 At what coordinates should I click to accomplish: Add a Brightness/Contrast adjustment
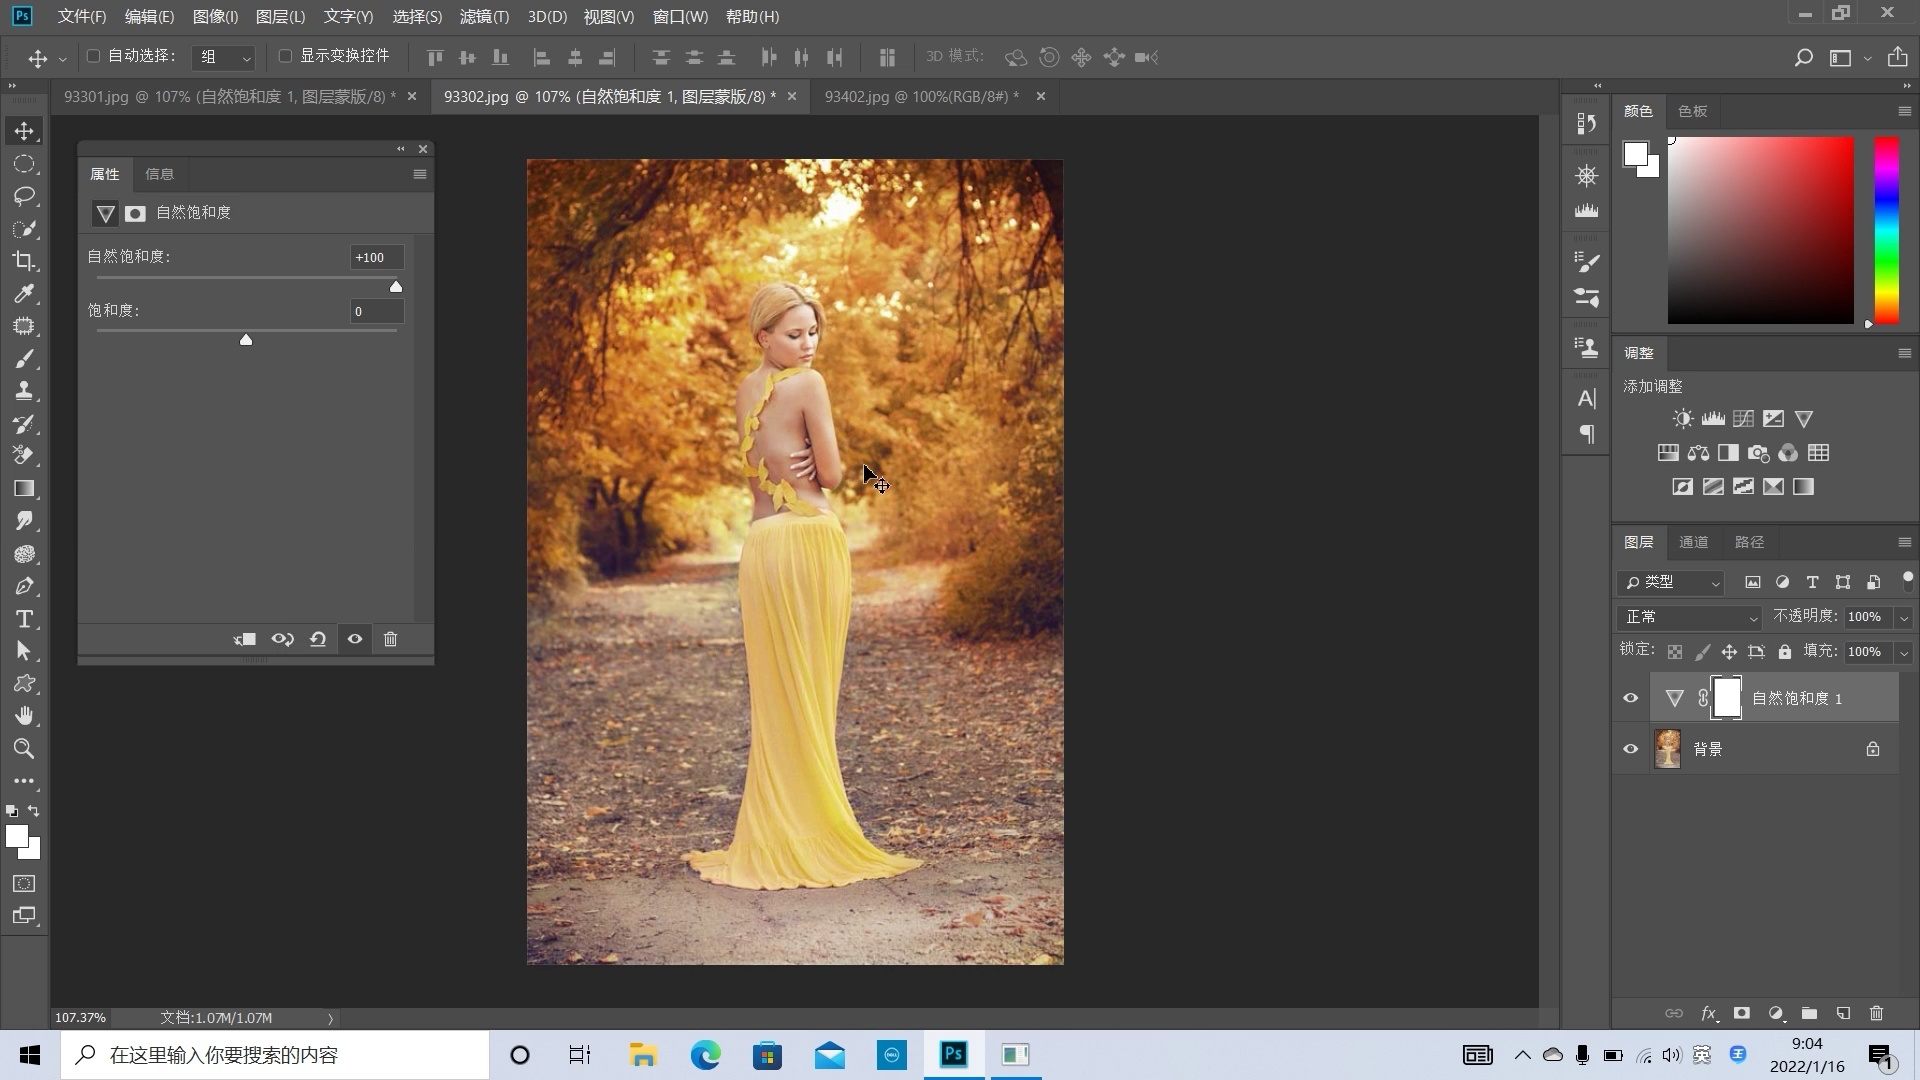pyautogui.click(x=1683, y=419)
